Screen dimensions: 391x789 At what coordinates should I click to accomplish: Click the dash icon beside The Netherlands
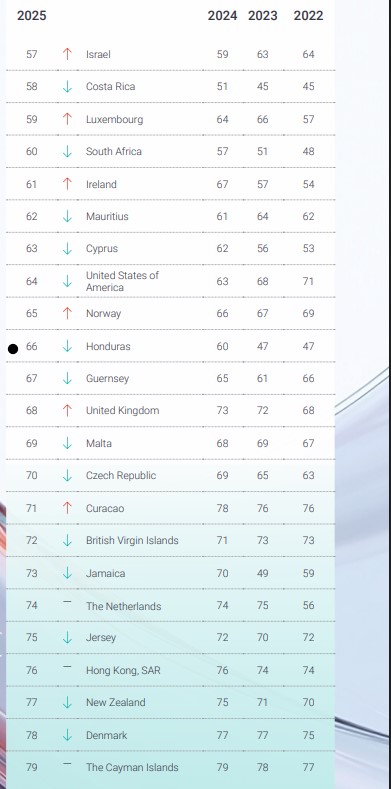click(67, 602)
